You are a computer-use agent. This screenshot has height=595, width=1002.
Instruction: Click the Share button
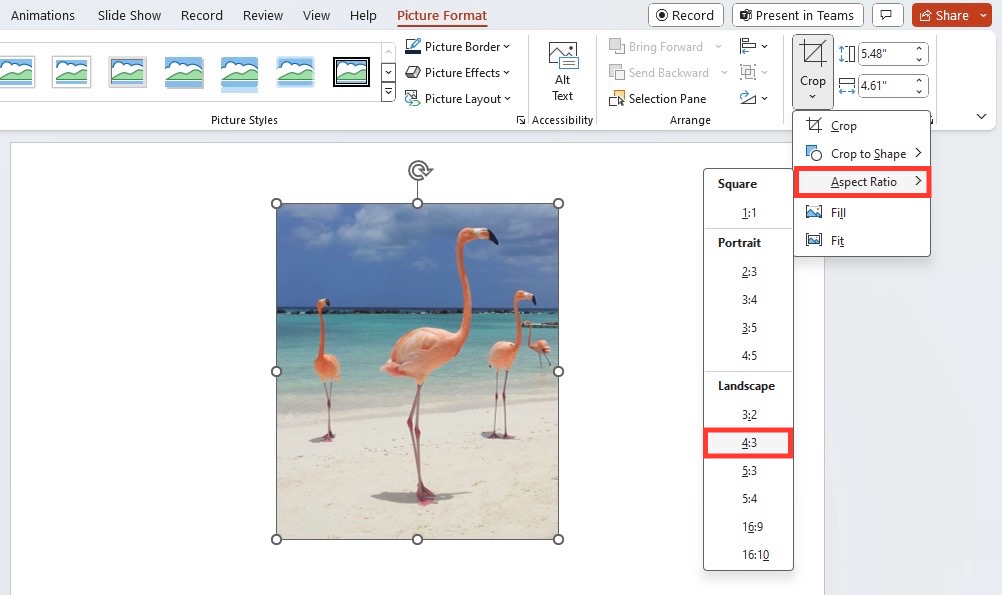coord(944,15)
